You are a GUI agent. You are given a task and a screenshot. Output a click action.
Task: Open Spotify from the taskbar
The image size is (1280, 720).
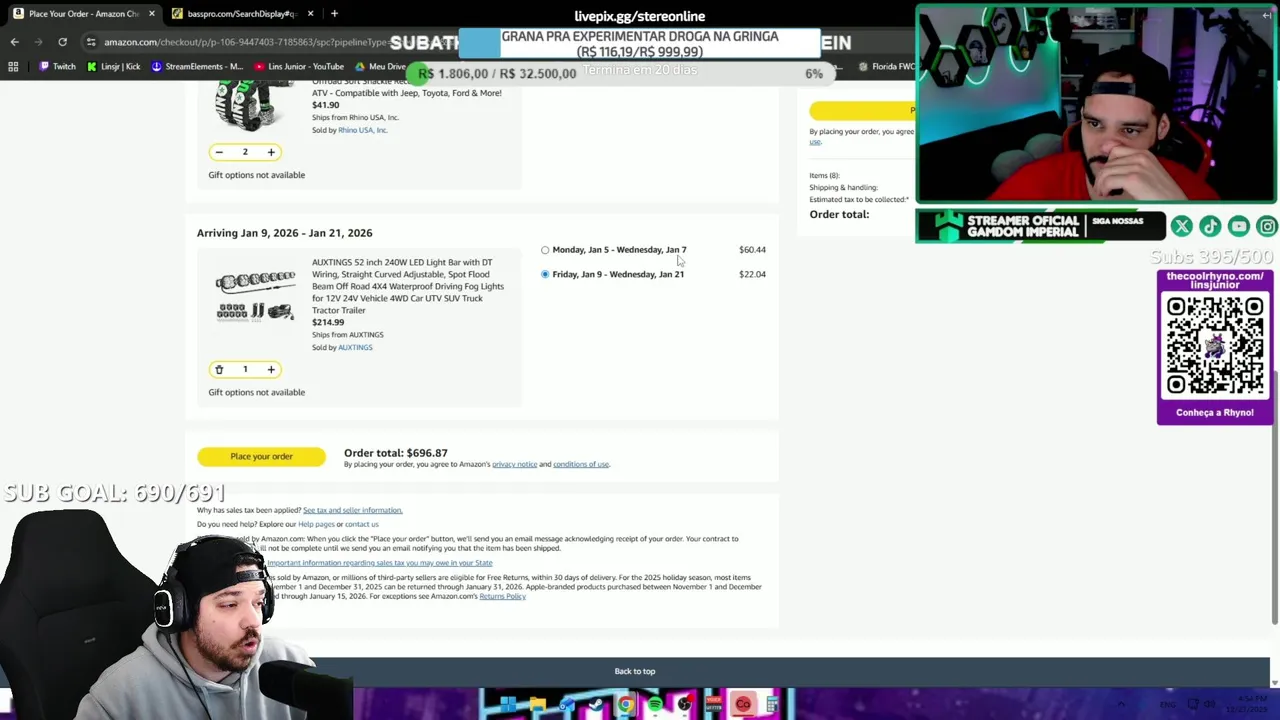point(655,705)
